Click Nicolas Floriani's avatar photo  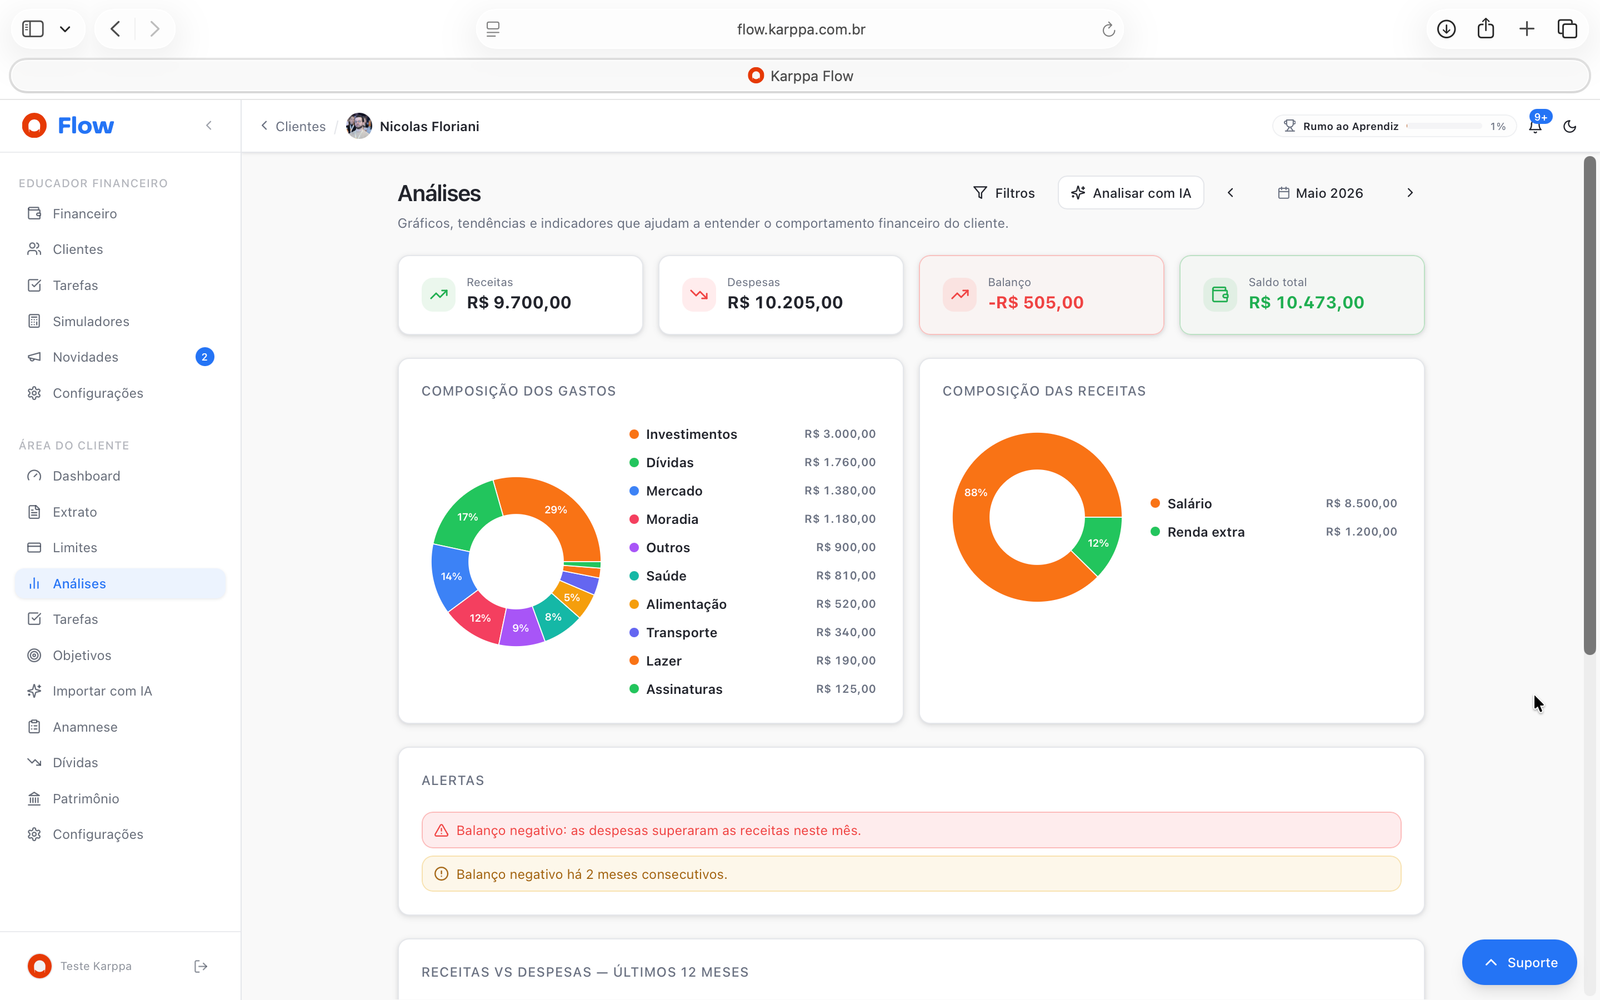pyautogui.click(x=359, y=126)
